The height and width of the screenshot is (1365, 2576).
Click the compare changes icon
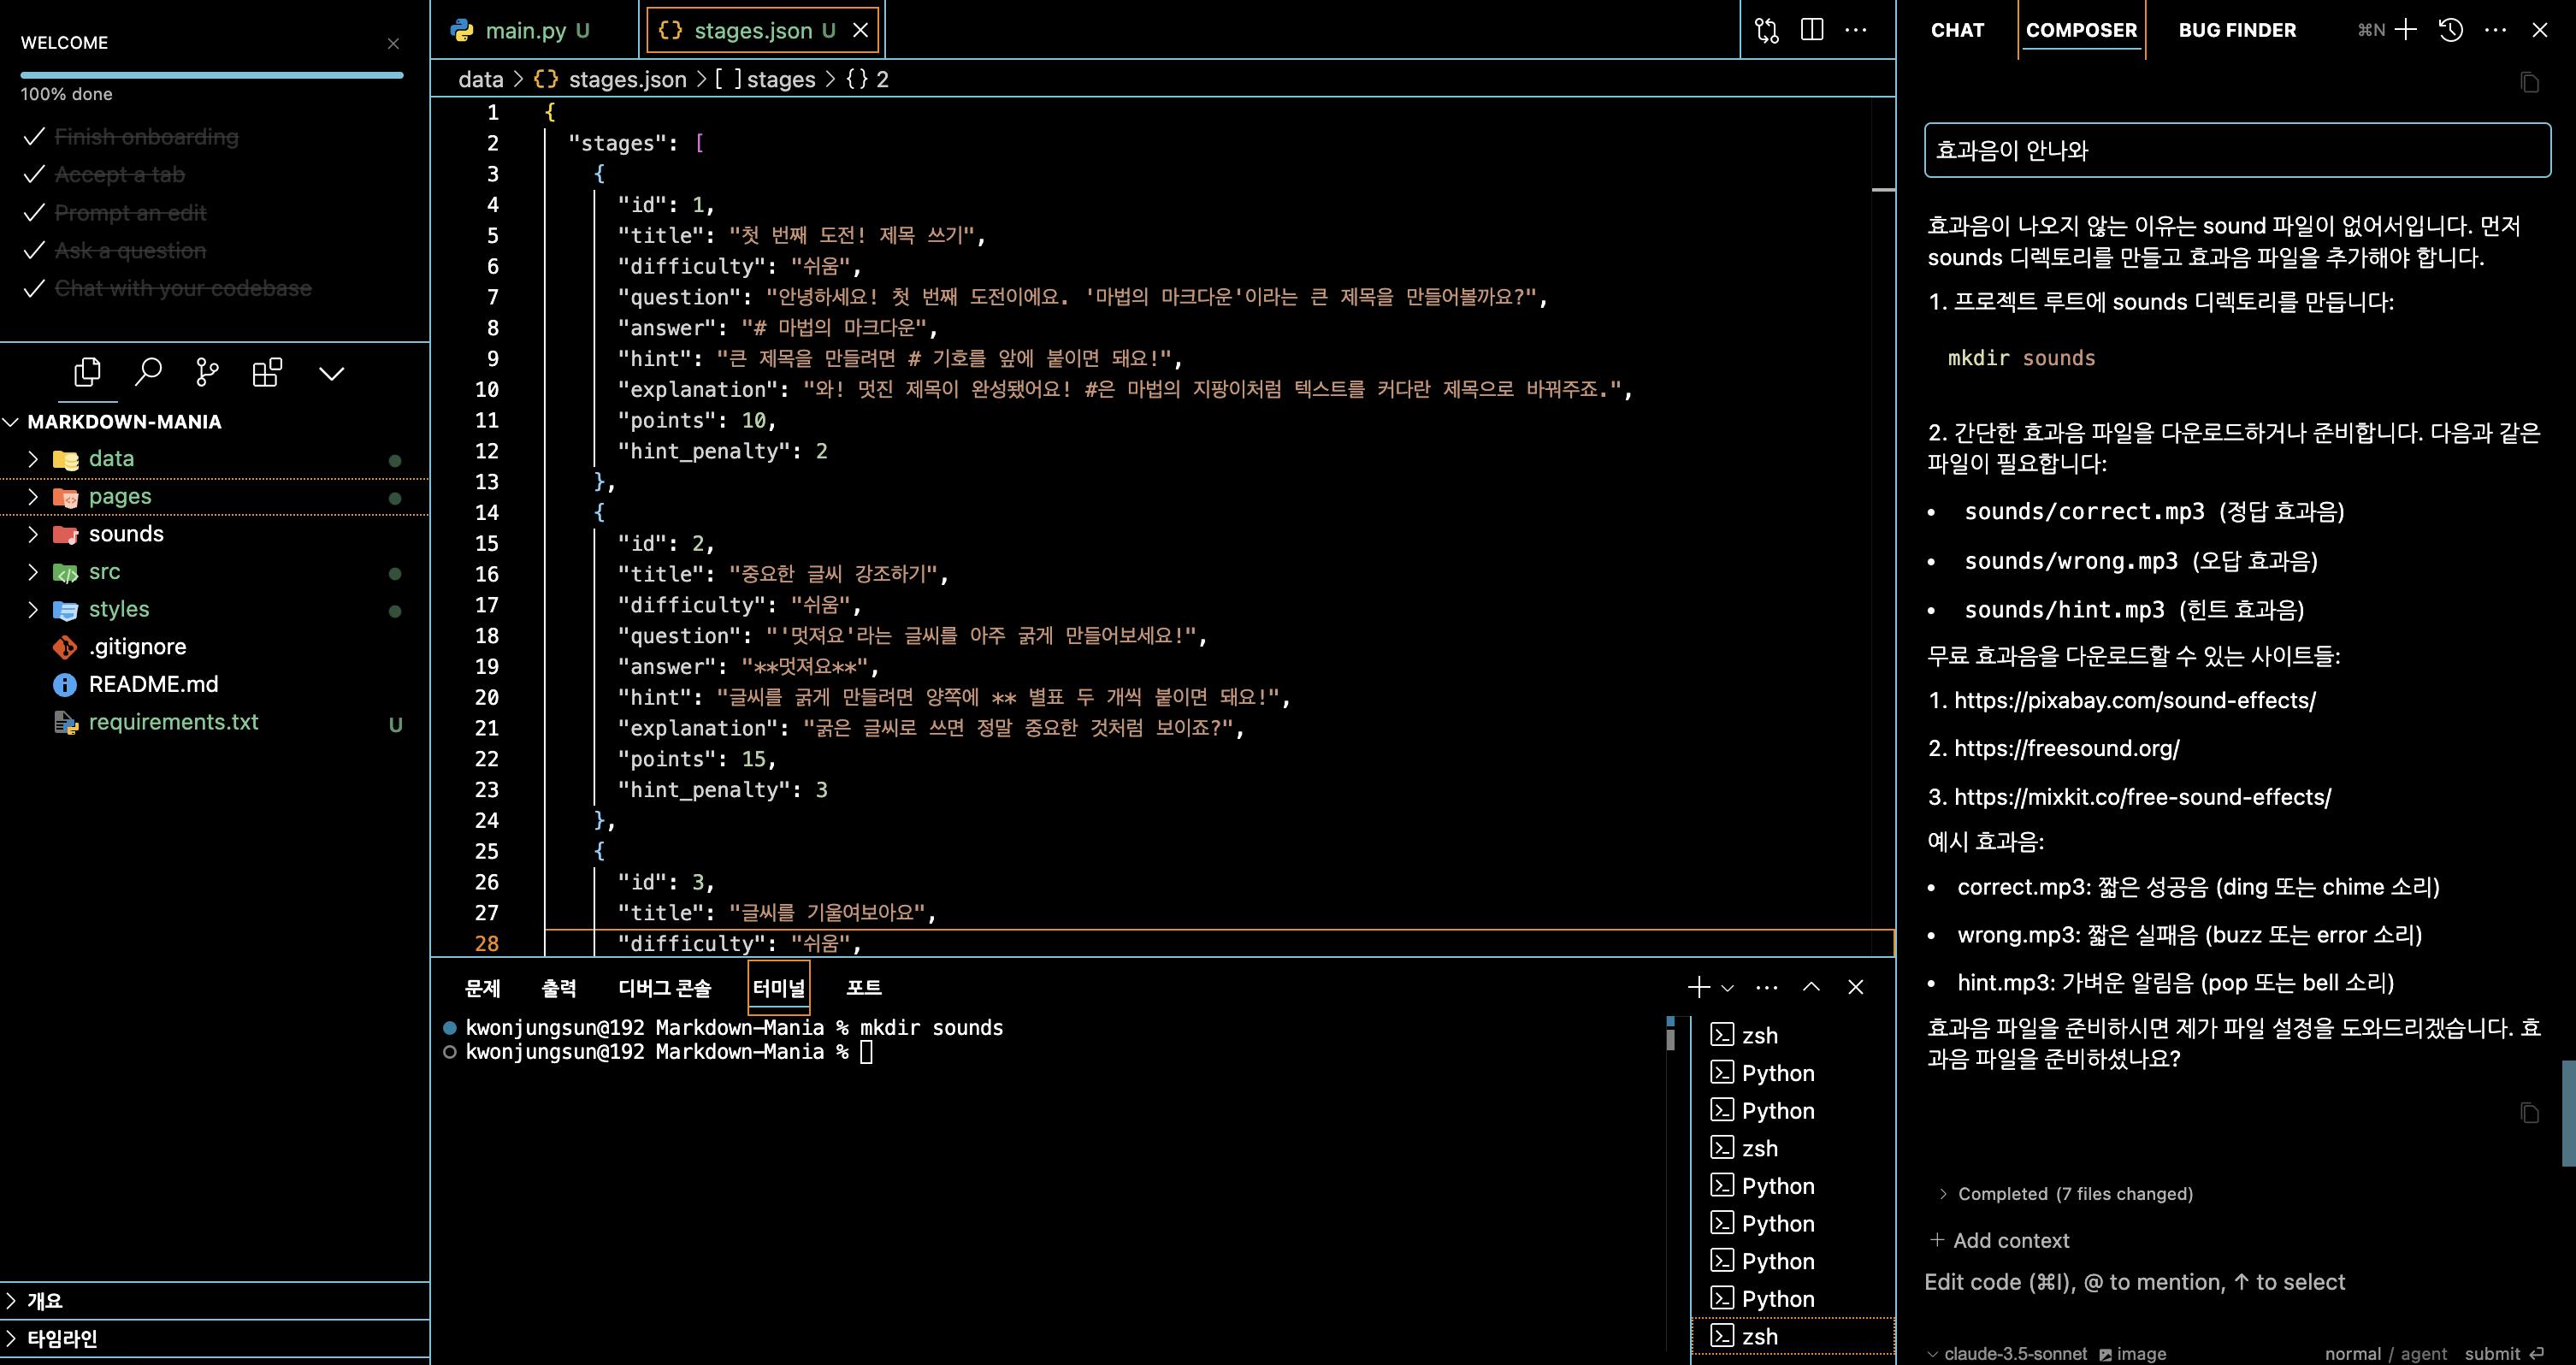[1767, 30]
